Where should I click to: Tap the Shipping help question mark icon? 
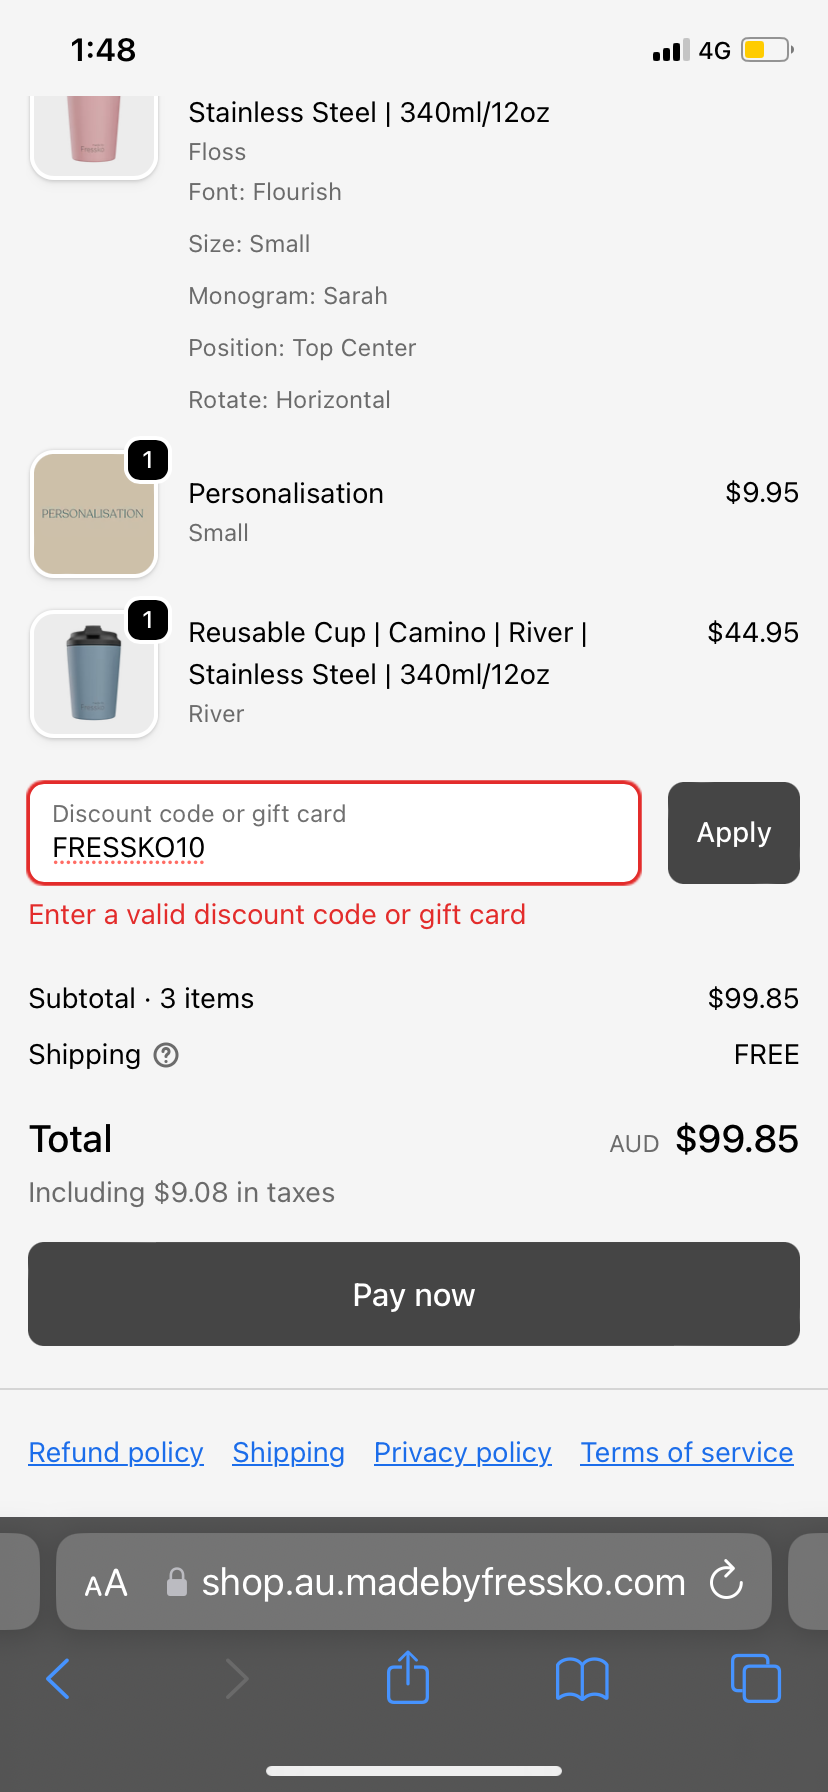pyautogui.click(x=166, y=1055)
